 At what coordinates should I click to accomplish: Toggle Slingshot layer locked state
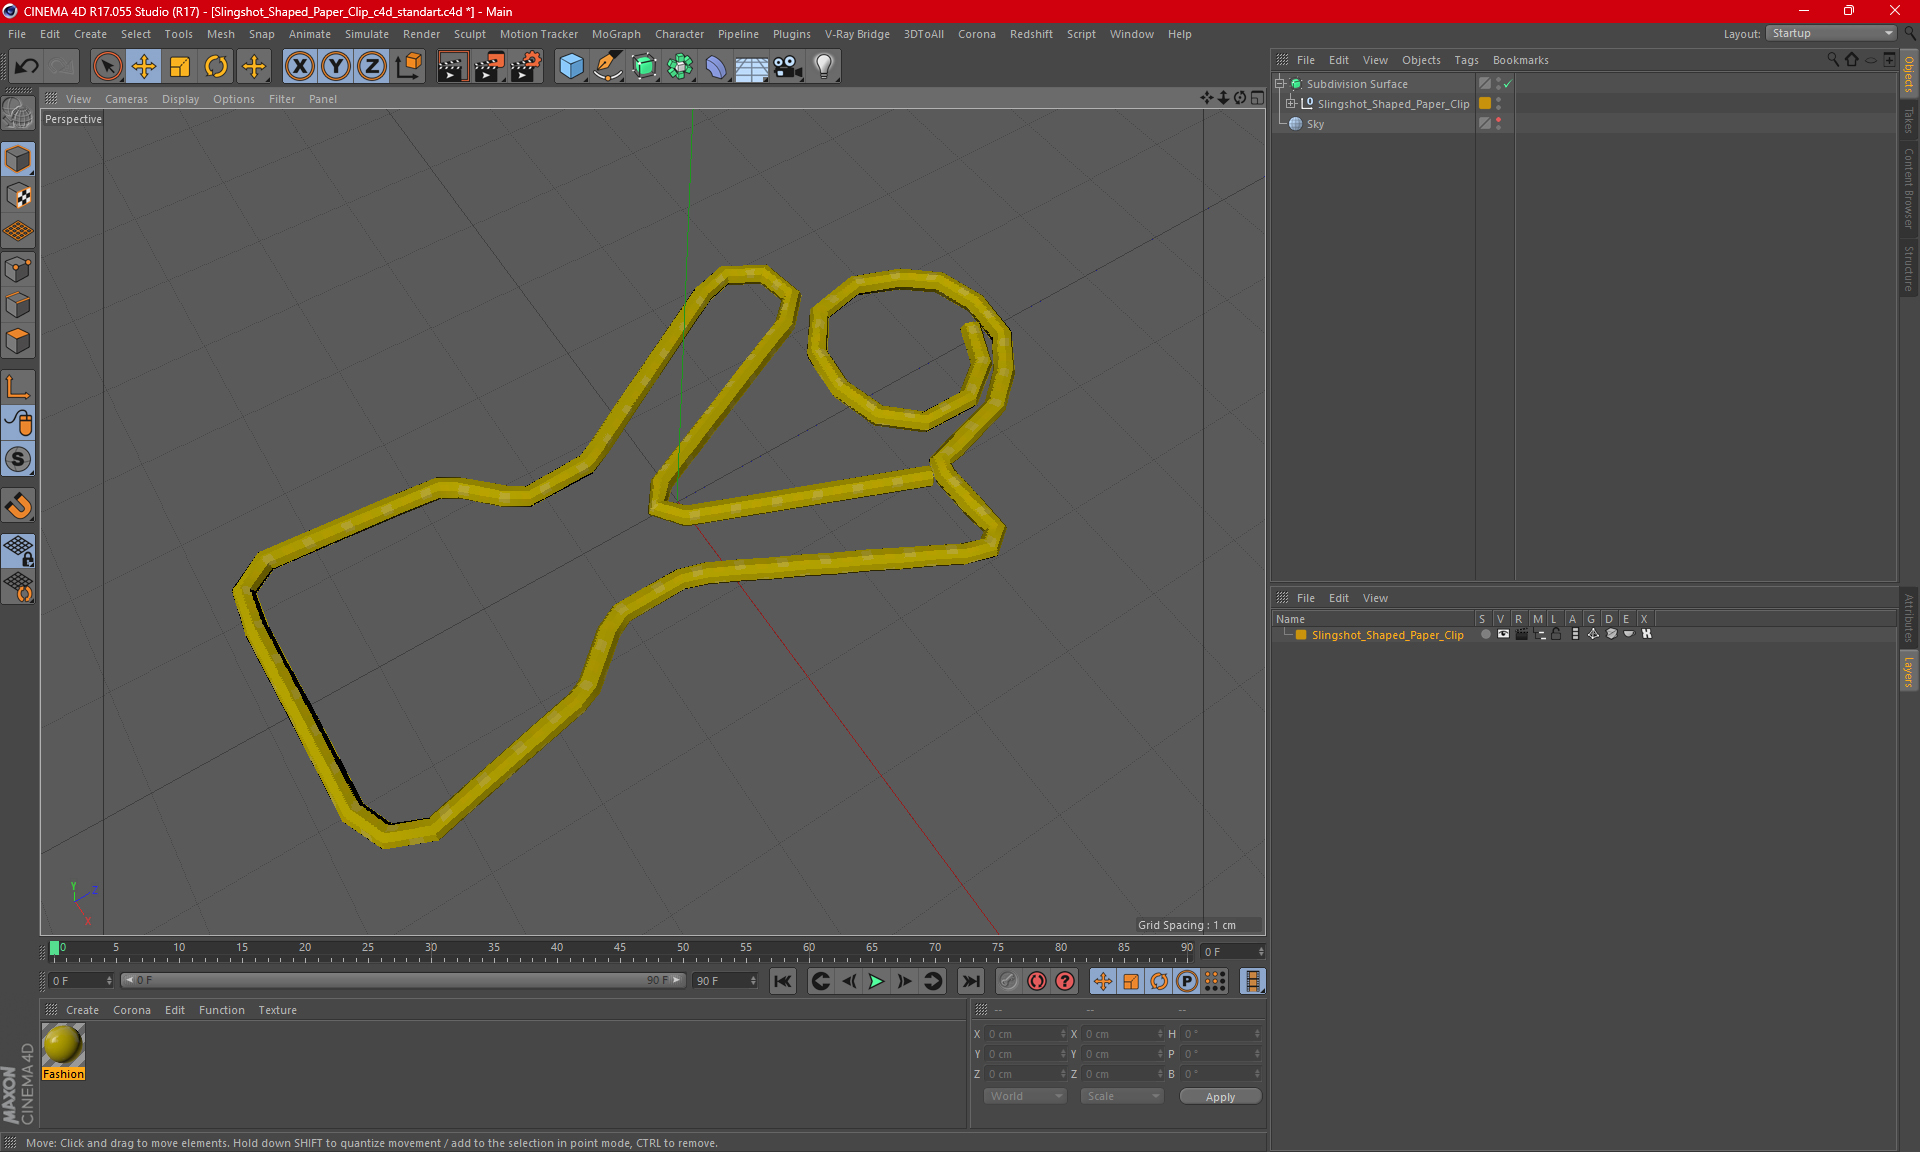1557,634
